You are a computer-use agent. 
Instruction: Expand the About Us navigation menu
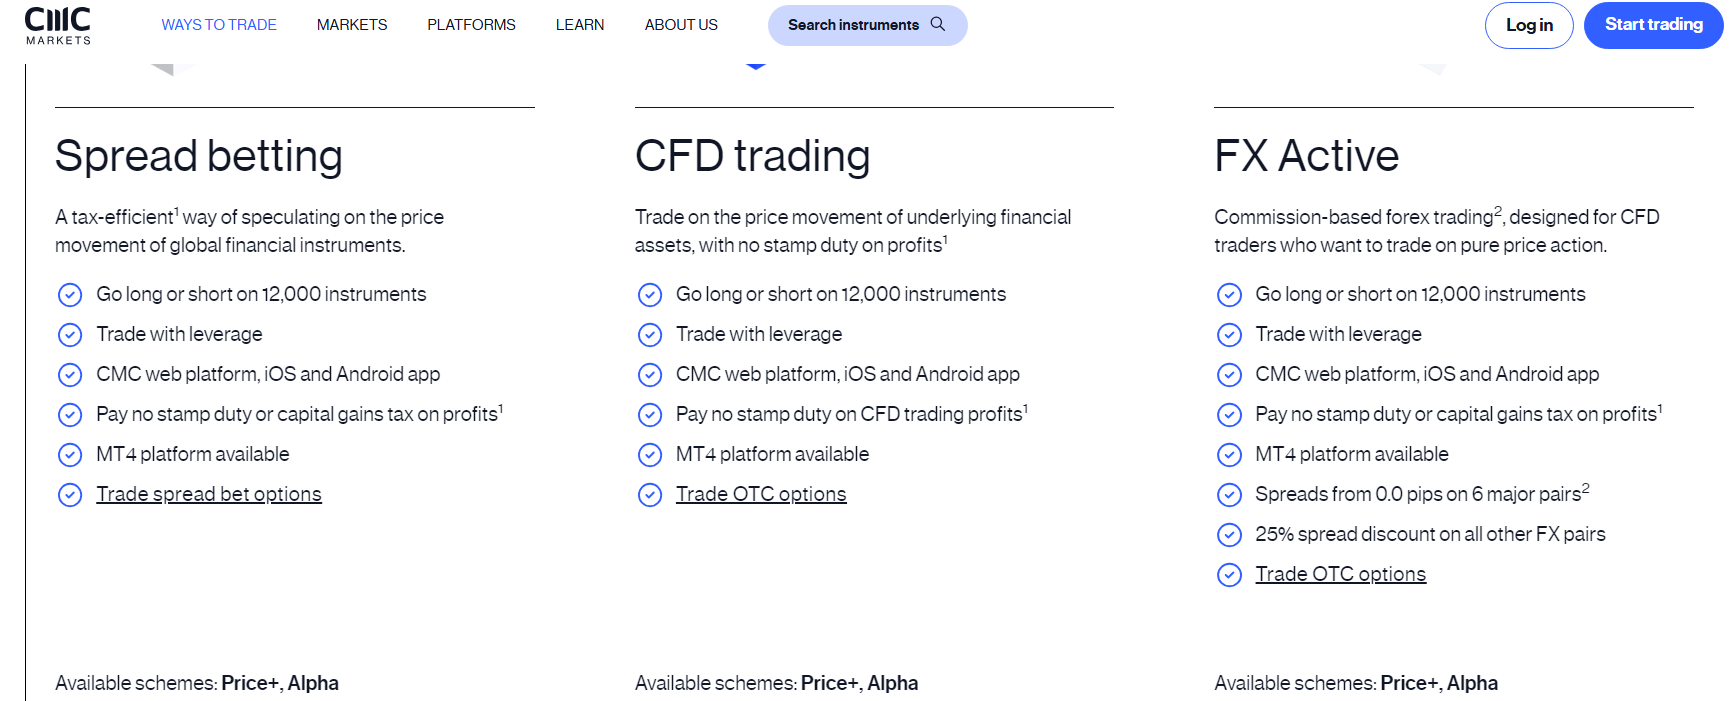click(x=681, y=25)
